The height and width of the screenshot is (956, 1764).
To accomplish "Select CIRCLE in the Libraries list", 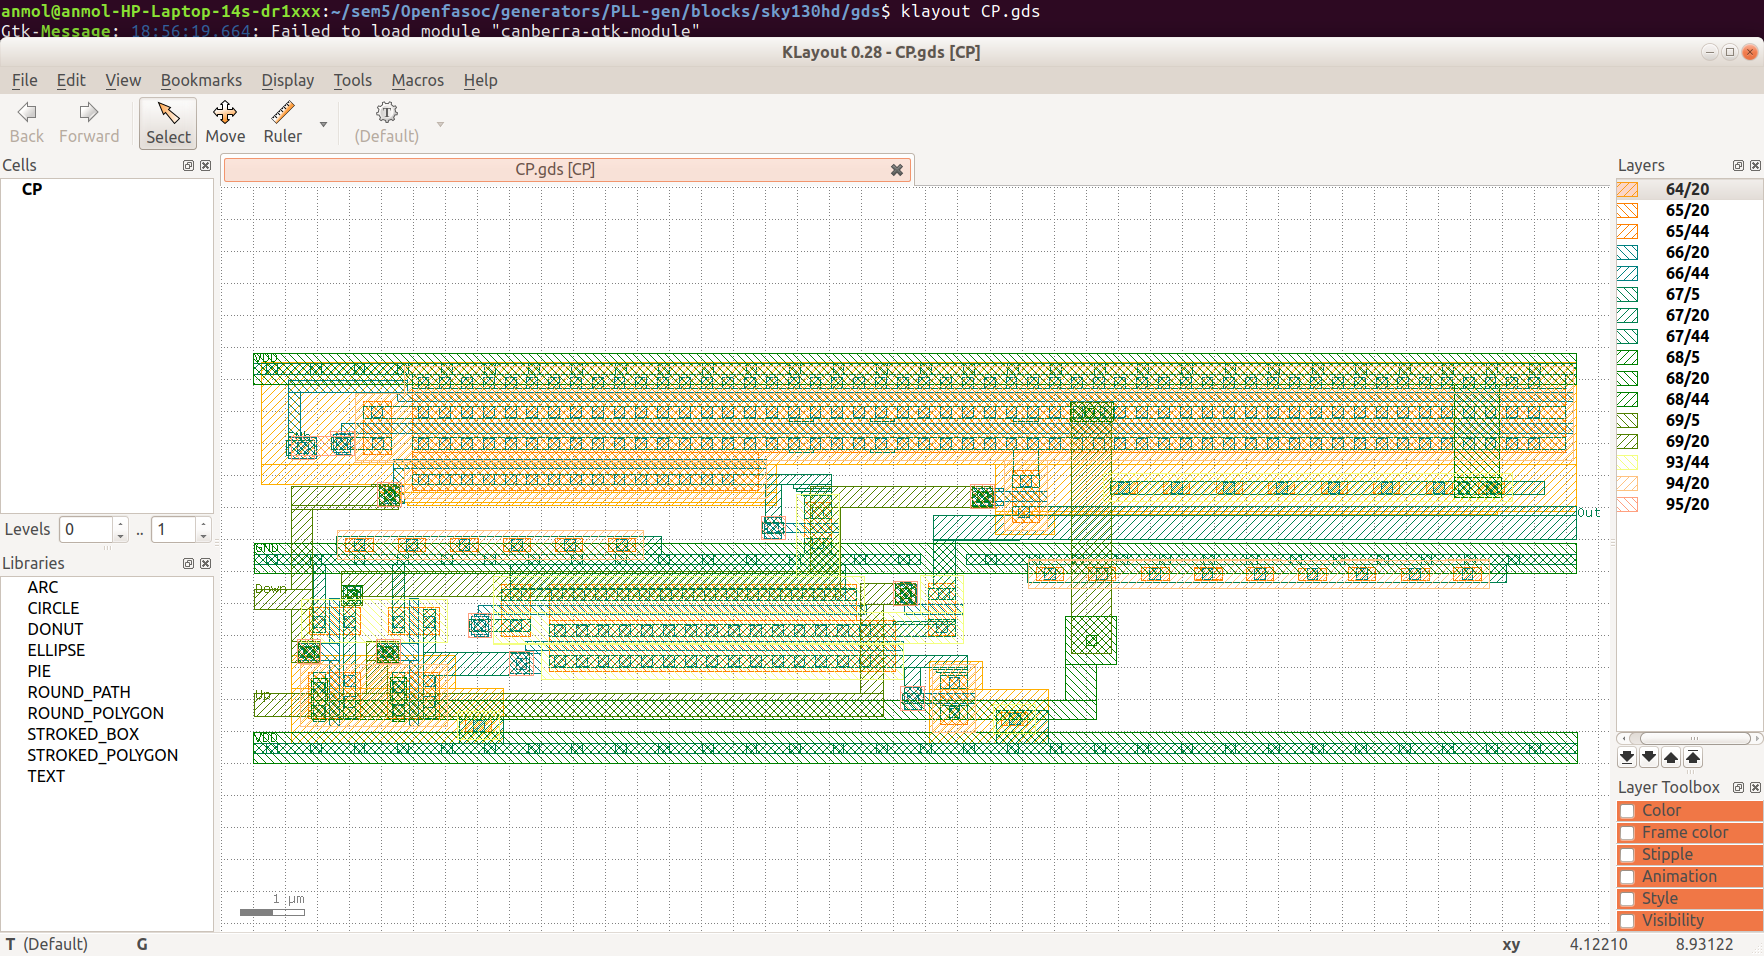I will (x=53, y=608).
